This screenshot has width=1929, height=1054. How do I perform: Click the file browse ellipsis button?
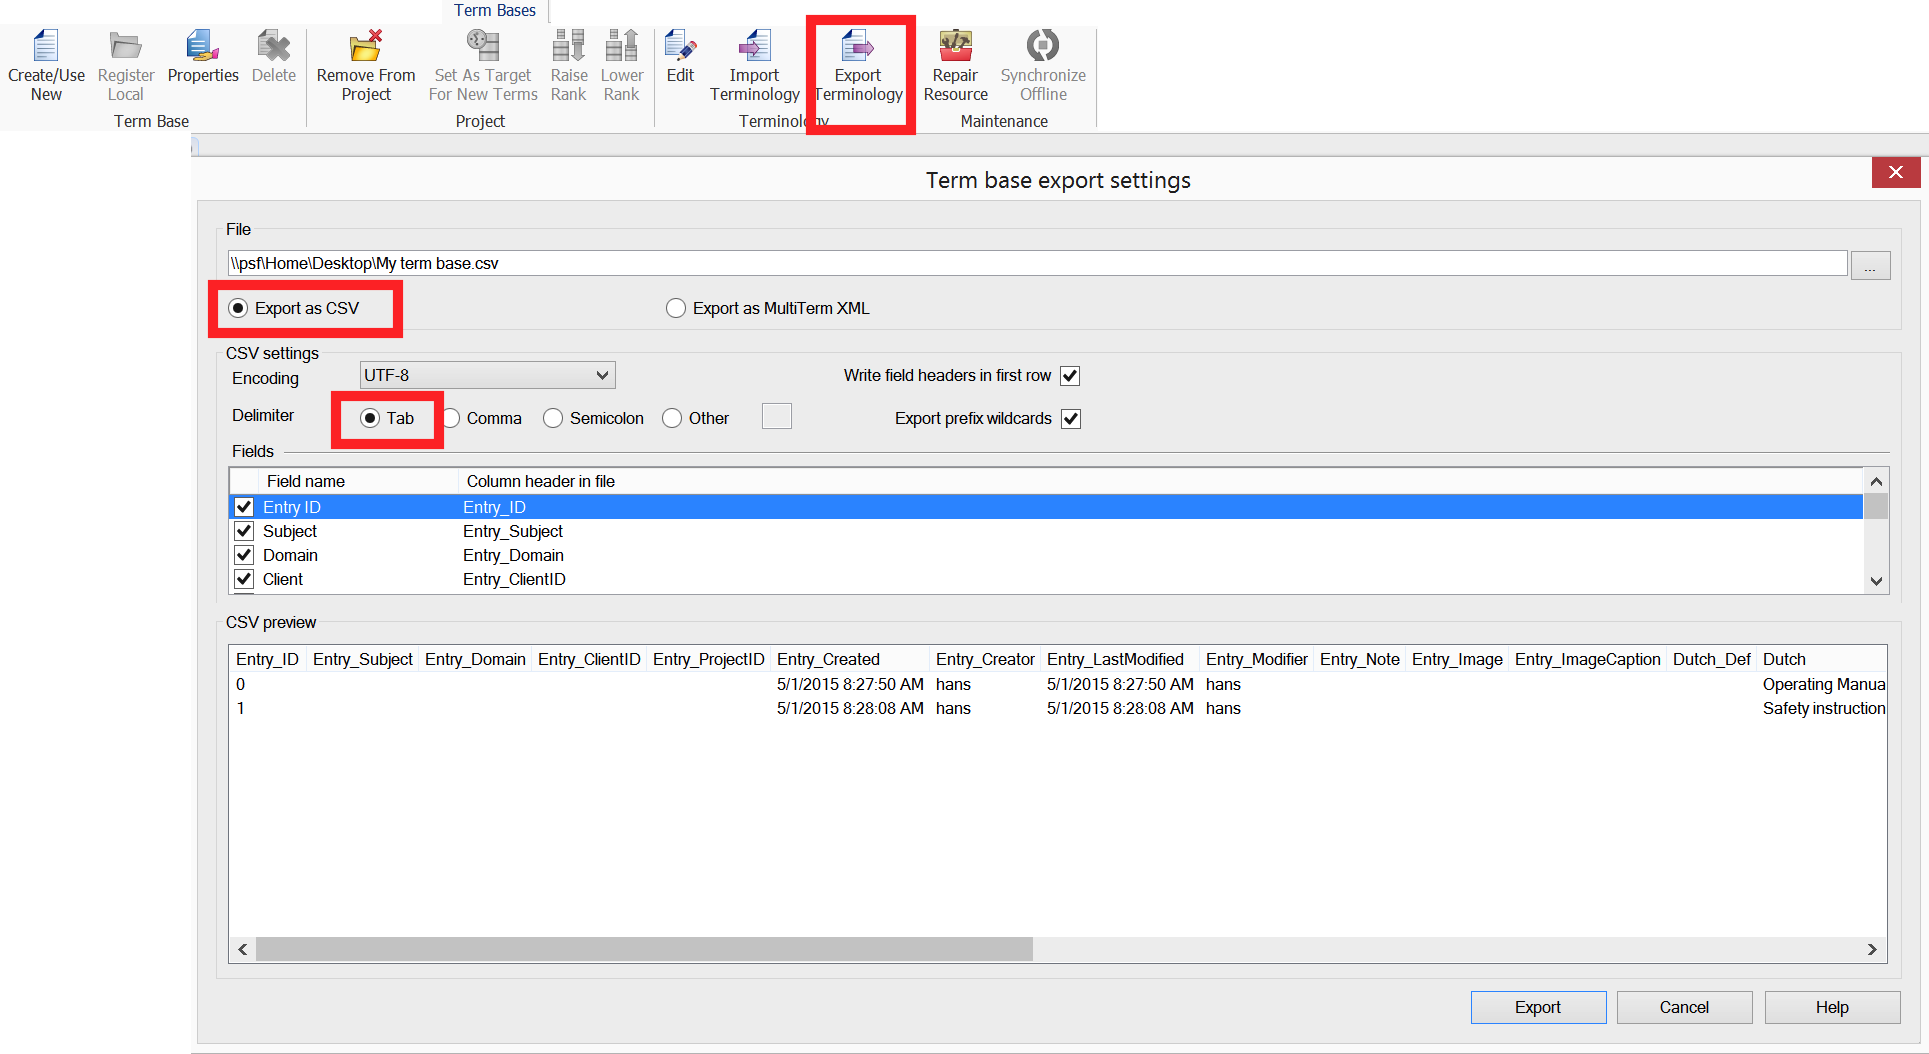point(1870,265)
